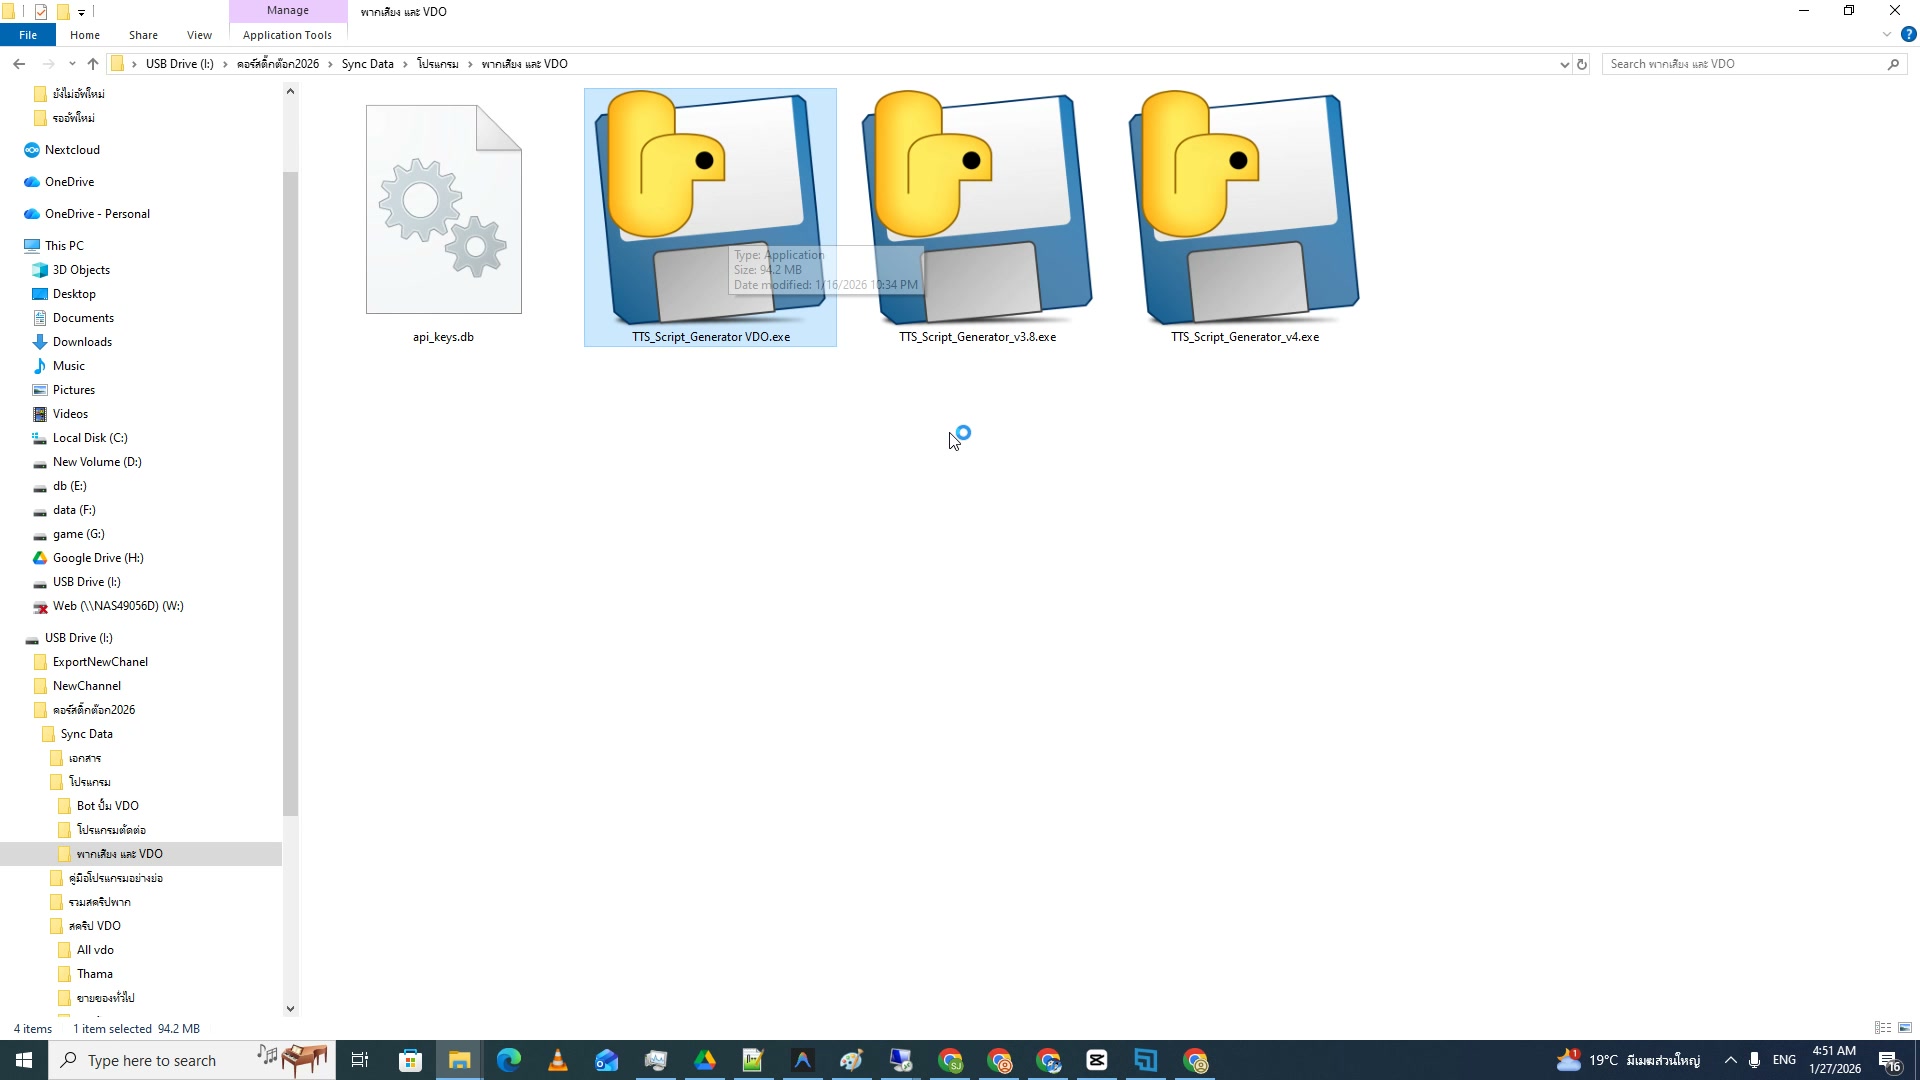Click the ENG language indicator in the tray
The width and height of the screenshot is (1920, 1080).
click(x=1784, y=1059)
